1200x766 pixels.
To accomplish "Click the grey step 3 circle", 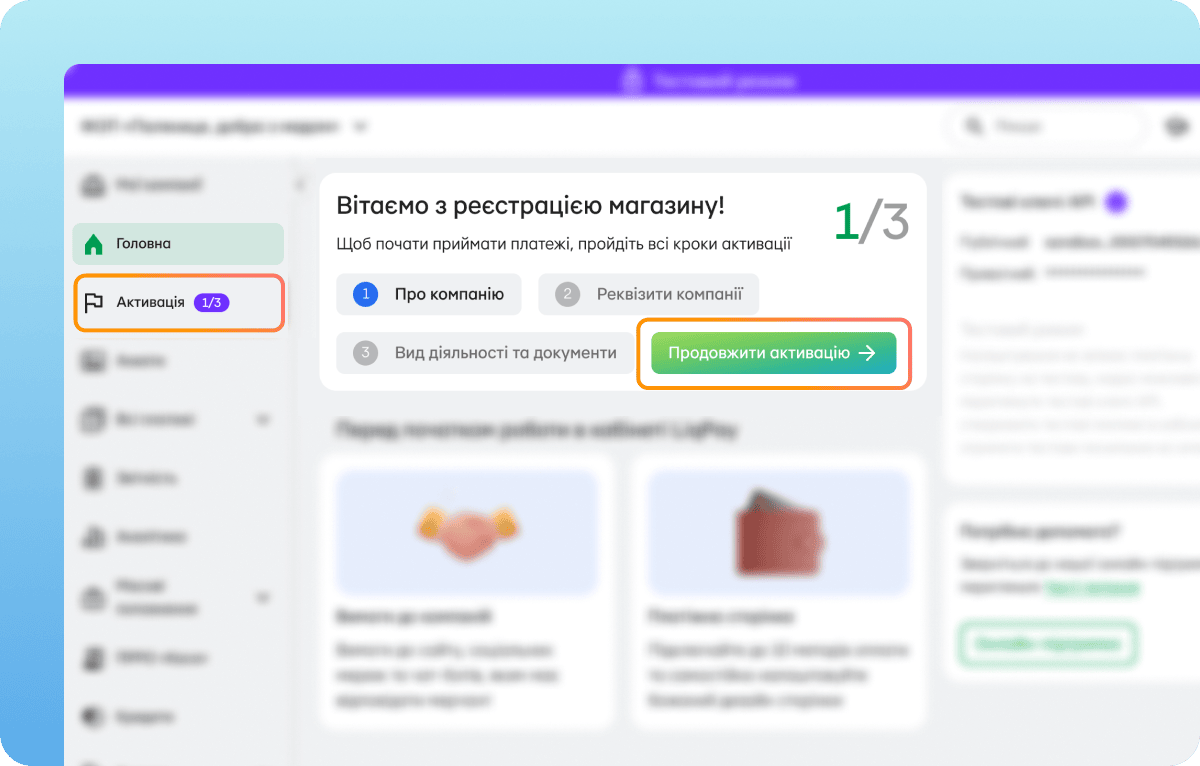I will [366, 353].
